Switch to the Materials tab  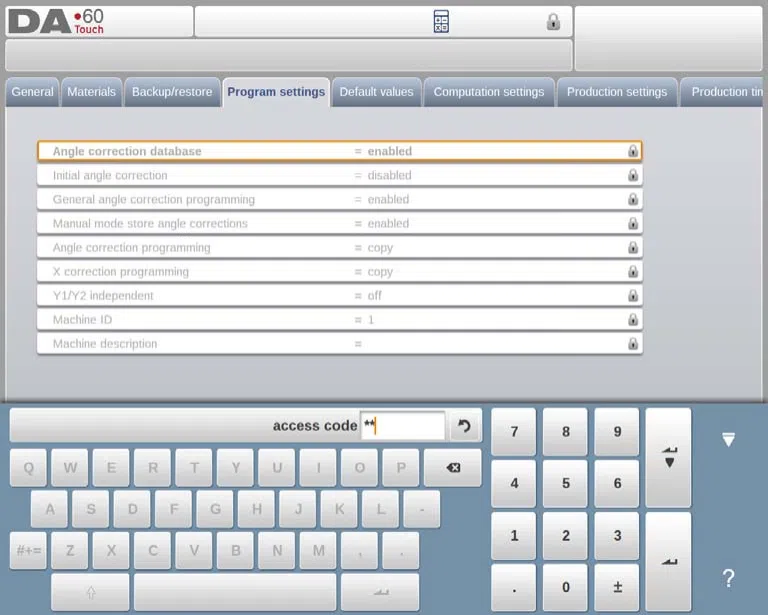click(x=92, y=92)
